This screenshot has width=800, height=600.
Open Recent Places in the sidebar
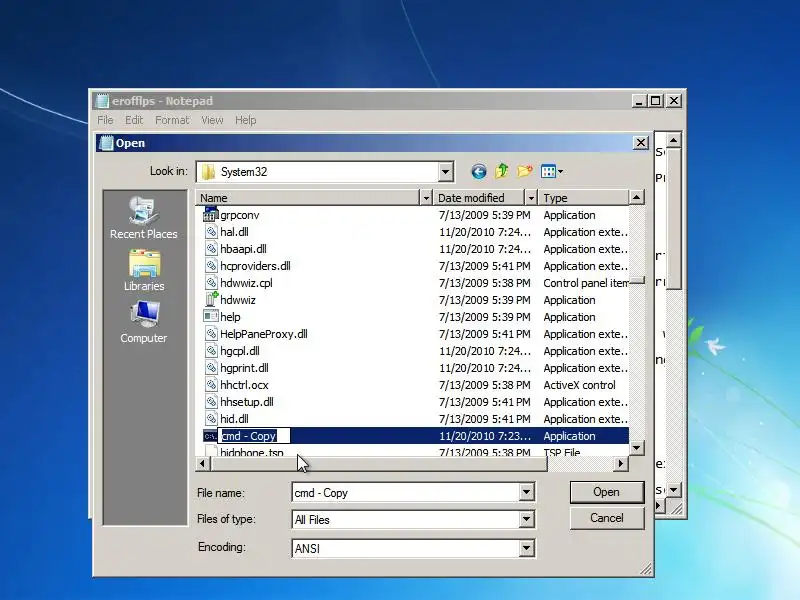click(x=144, y=218)
